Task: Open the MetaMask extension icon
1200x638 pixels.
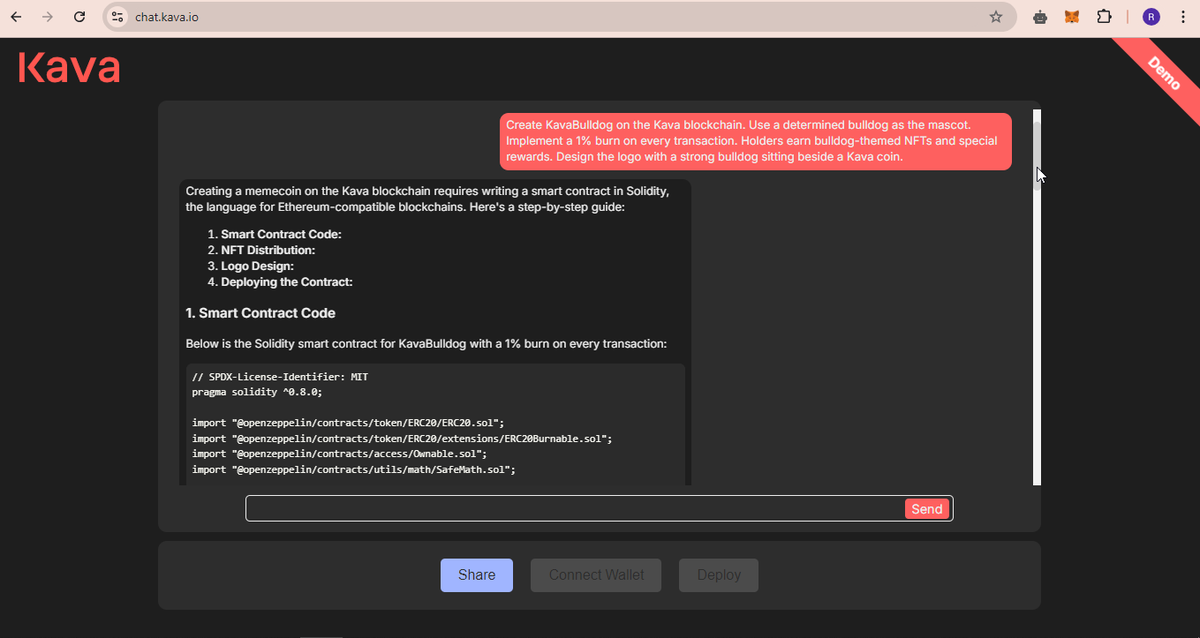Action: (x=1071, y=16)
